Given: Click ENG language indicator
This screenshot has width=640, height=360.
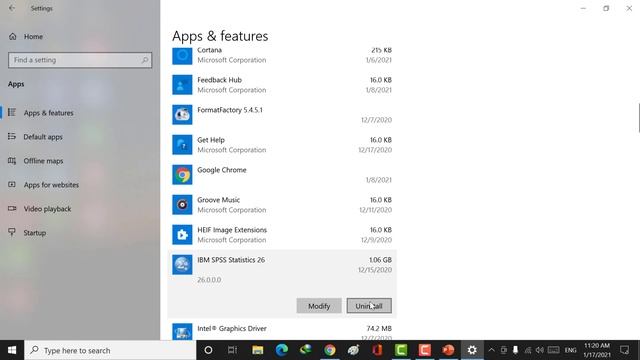Looking at the screenshot, I should [570, 350].
